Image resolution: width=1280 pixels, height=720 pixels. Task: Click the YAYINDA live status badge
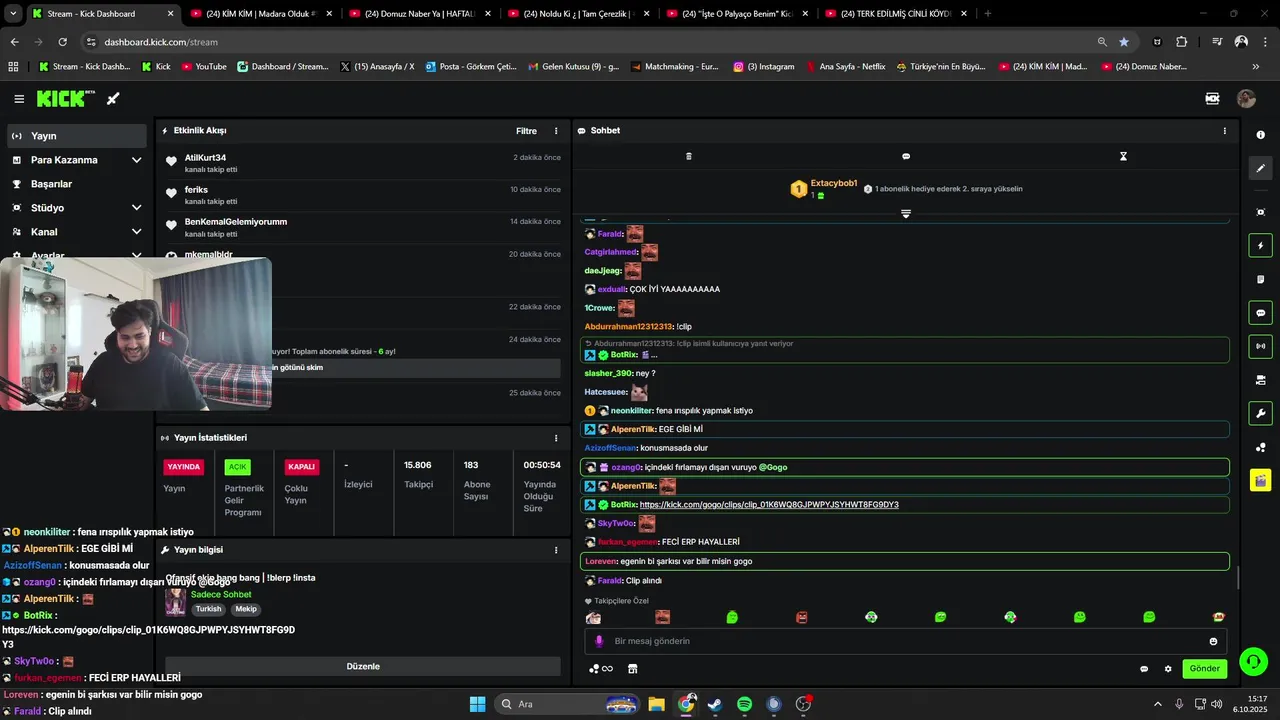[x=184, y=467]
